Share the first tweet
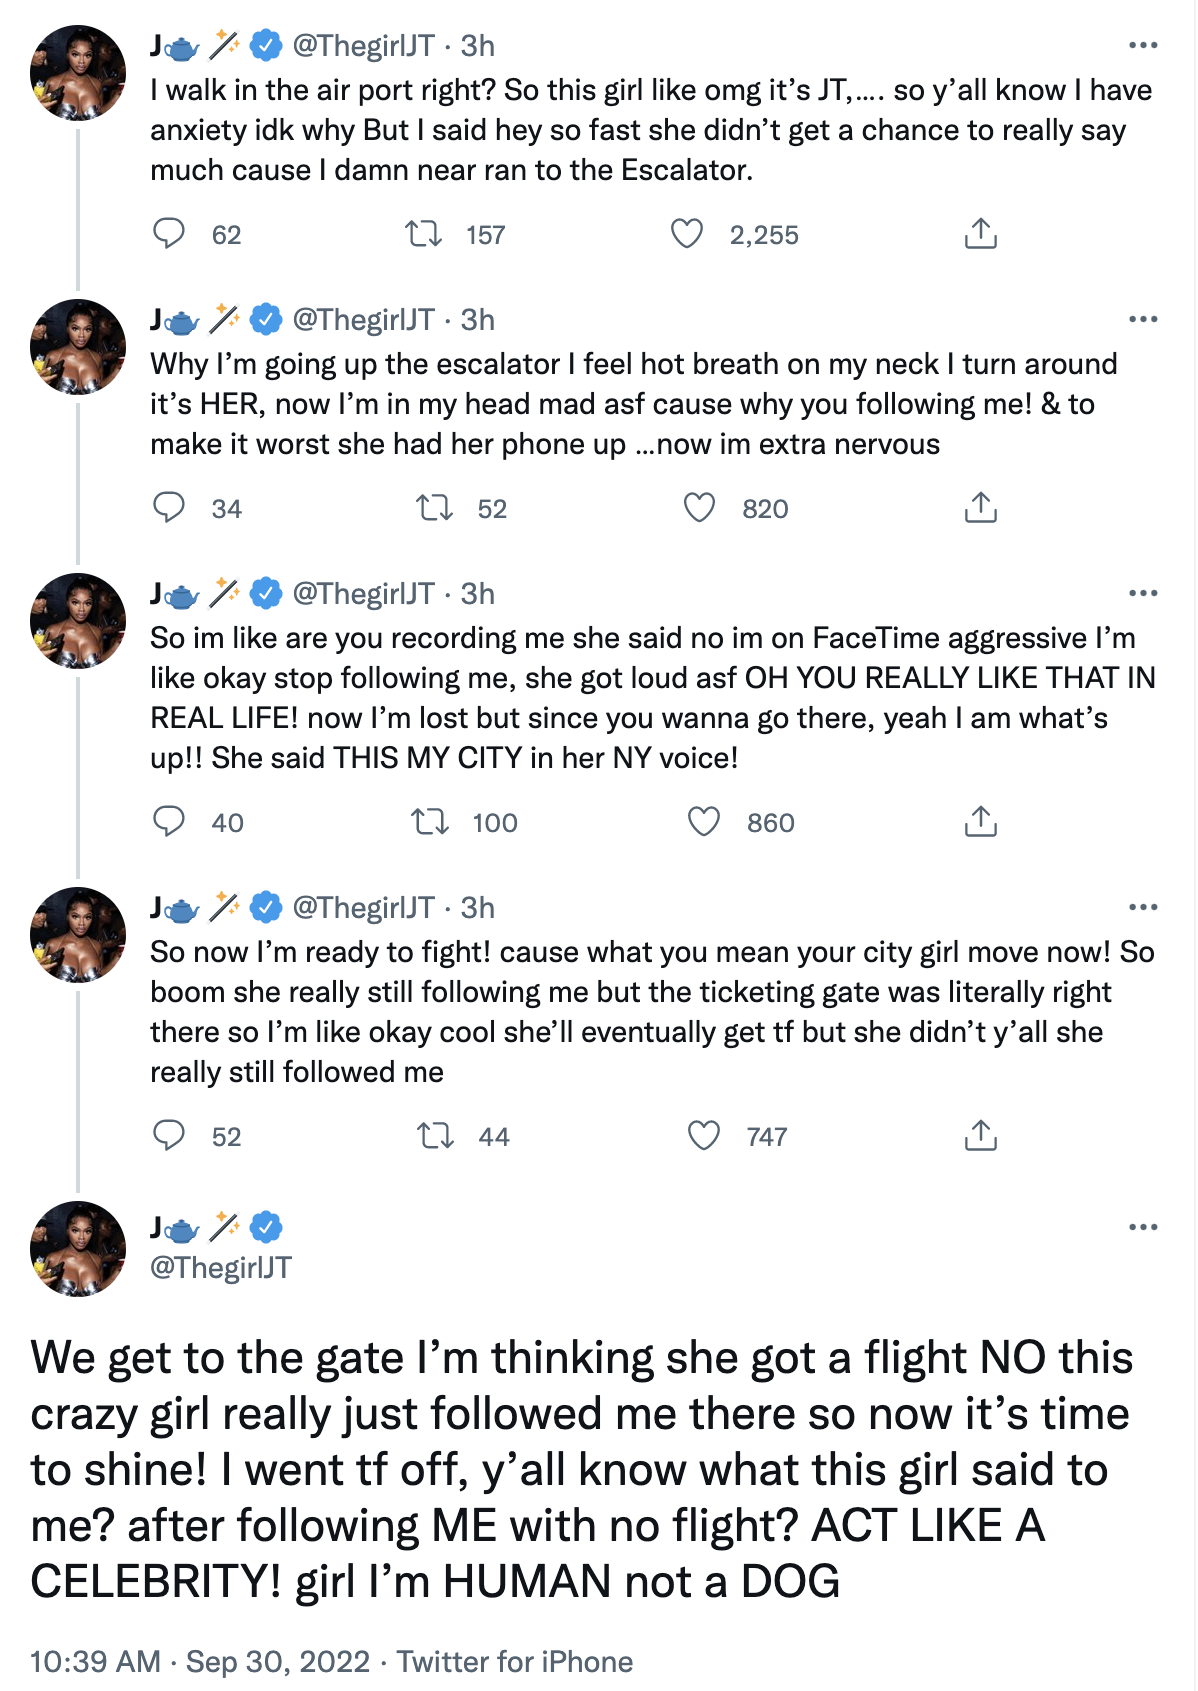This screenshot has width=1198, height=1691. 983,235
